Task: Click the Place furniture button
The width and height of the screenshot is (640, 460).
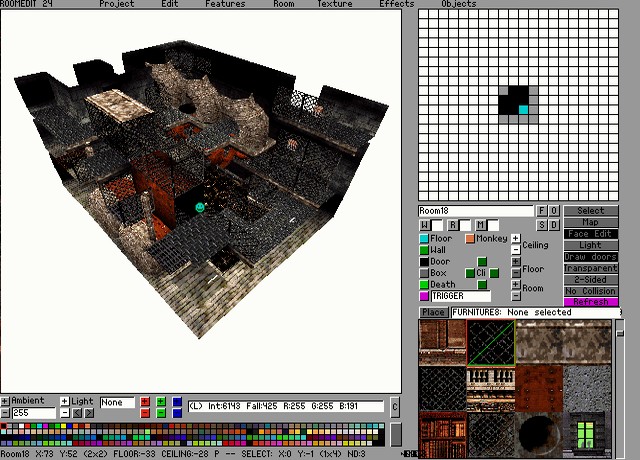Action: coord(433,312)
